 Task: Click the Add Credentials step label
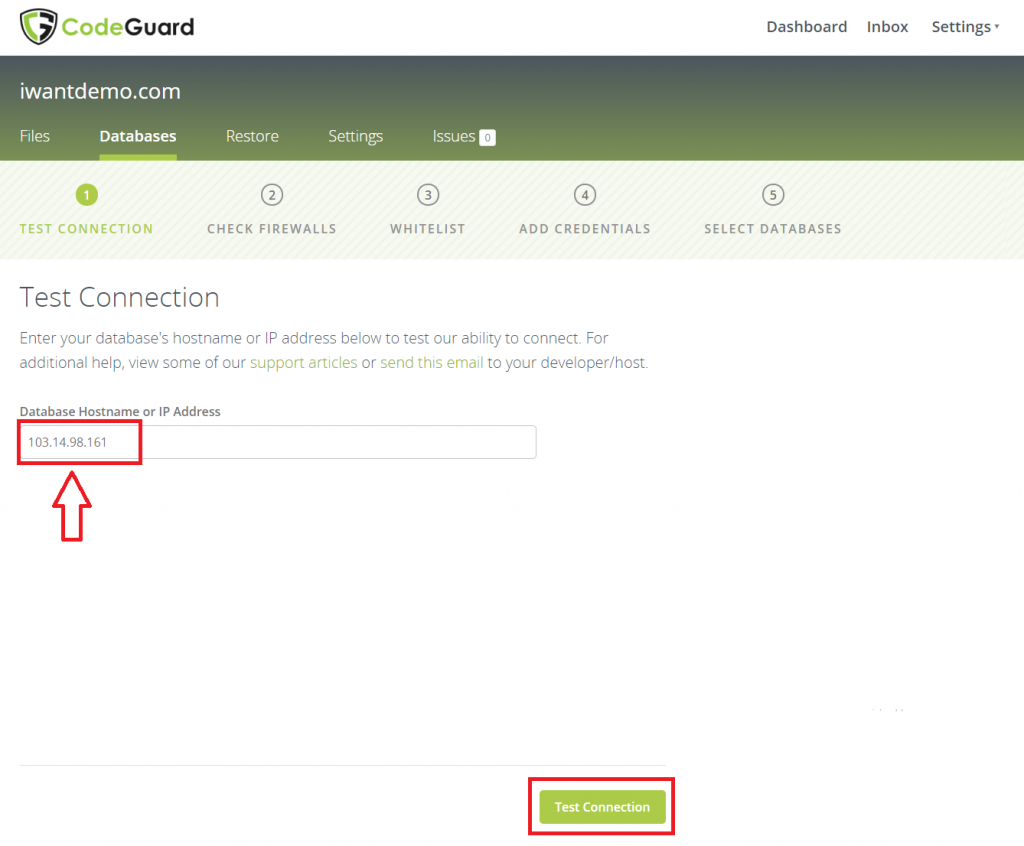pos(584,229)
